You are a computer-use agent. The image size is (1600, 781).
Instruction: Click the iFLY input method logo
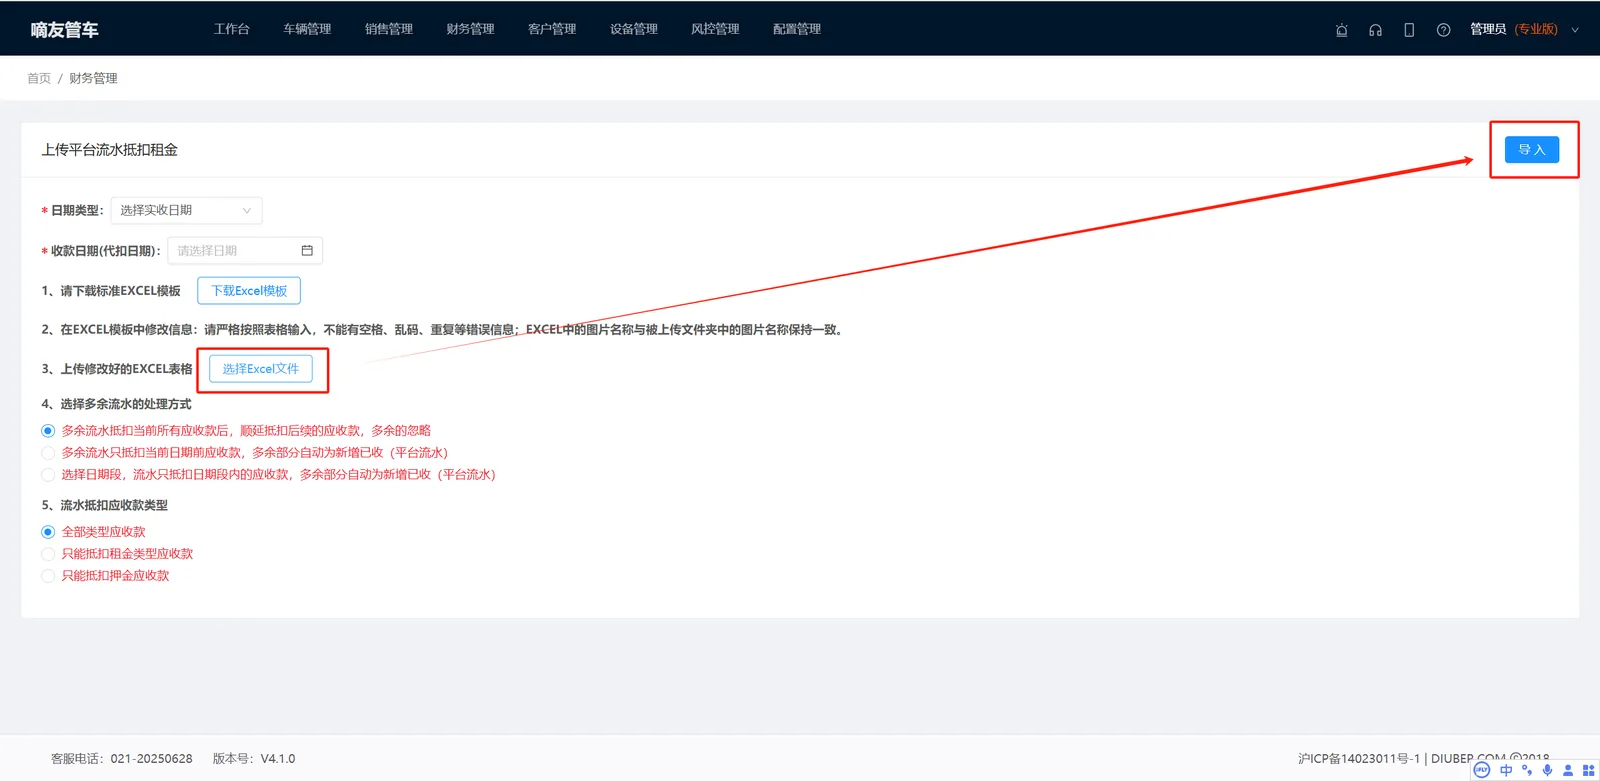pos(1482,770)
